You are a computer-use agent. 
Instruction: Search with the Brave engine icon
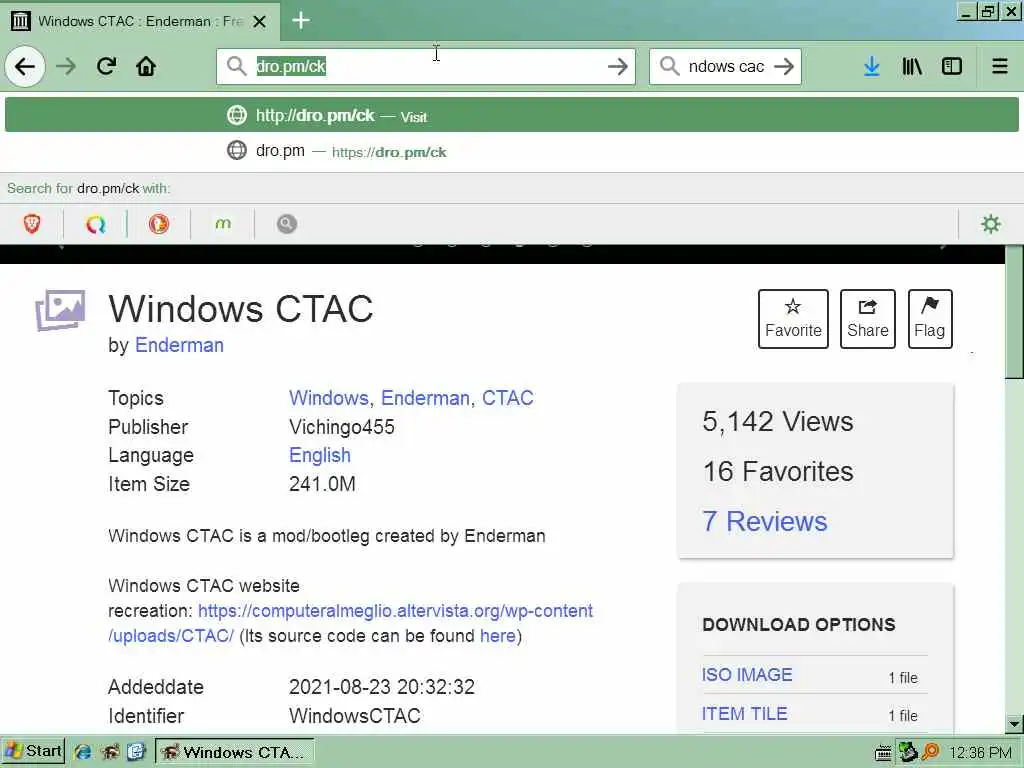coord(32,224)
